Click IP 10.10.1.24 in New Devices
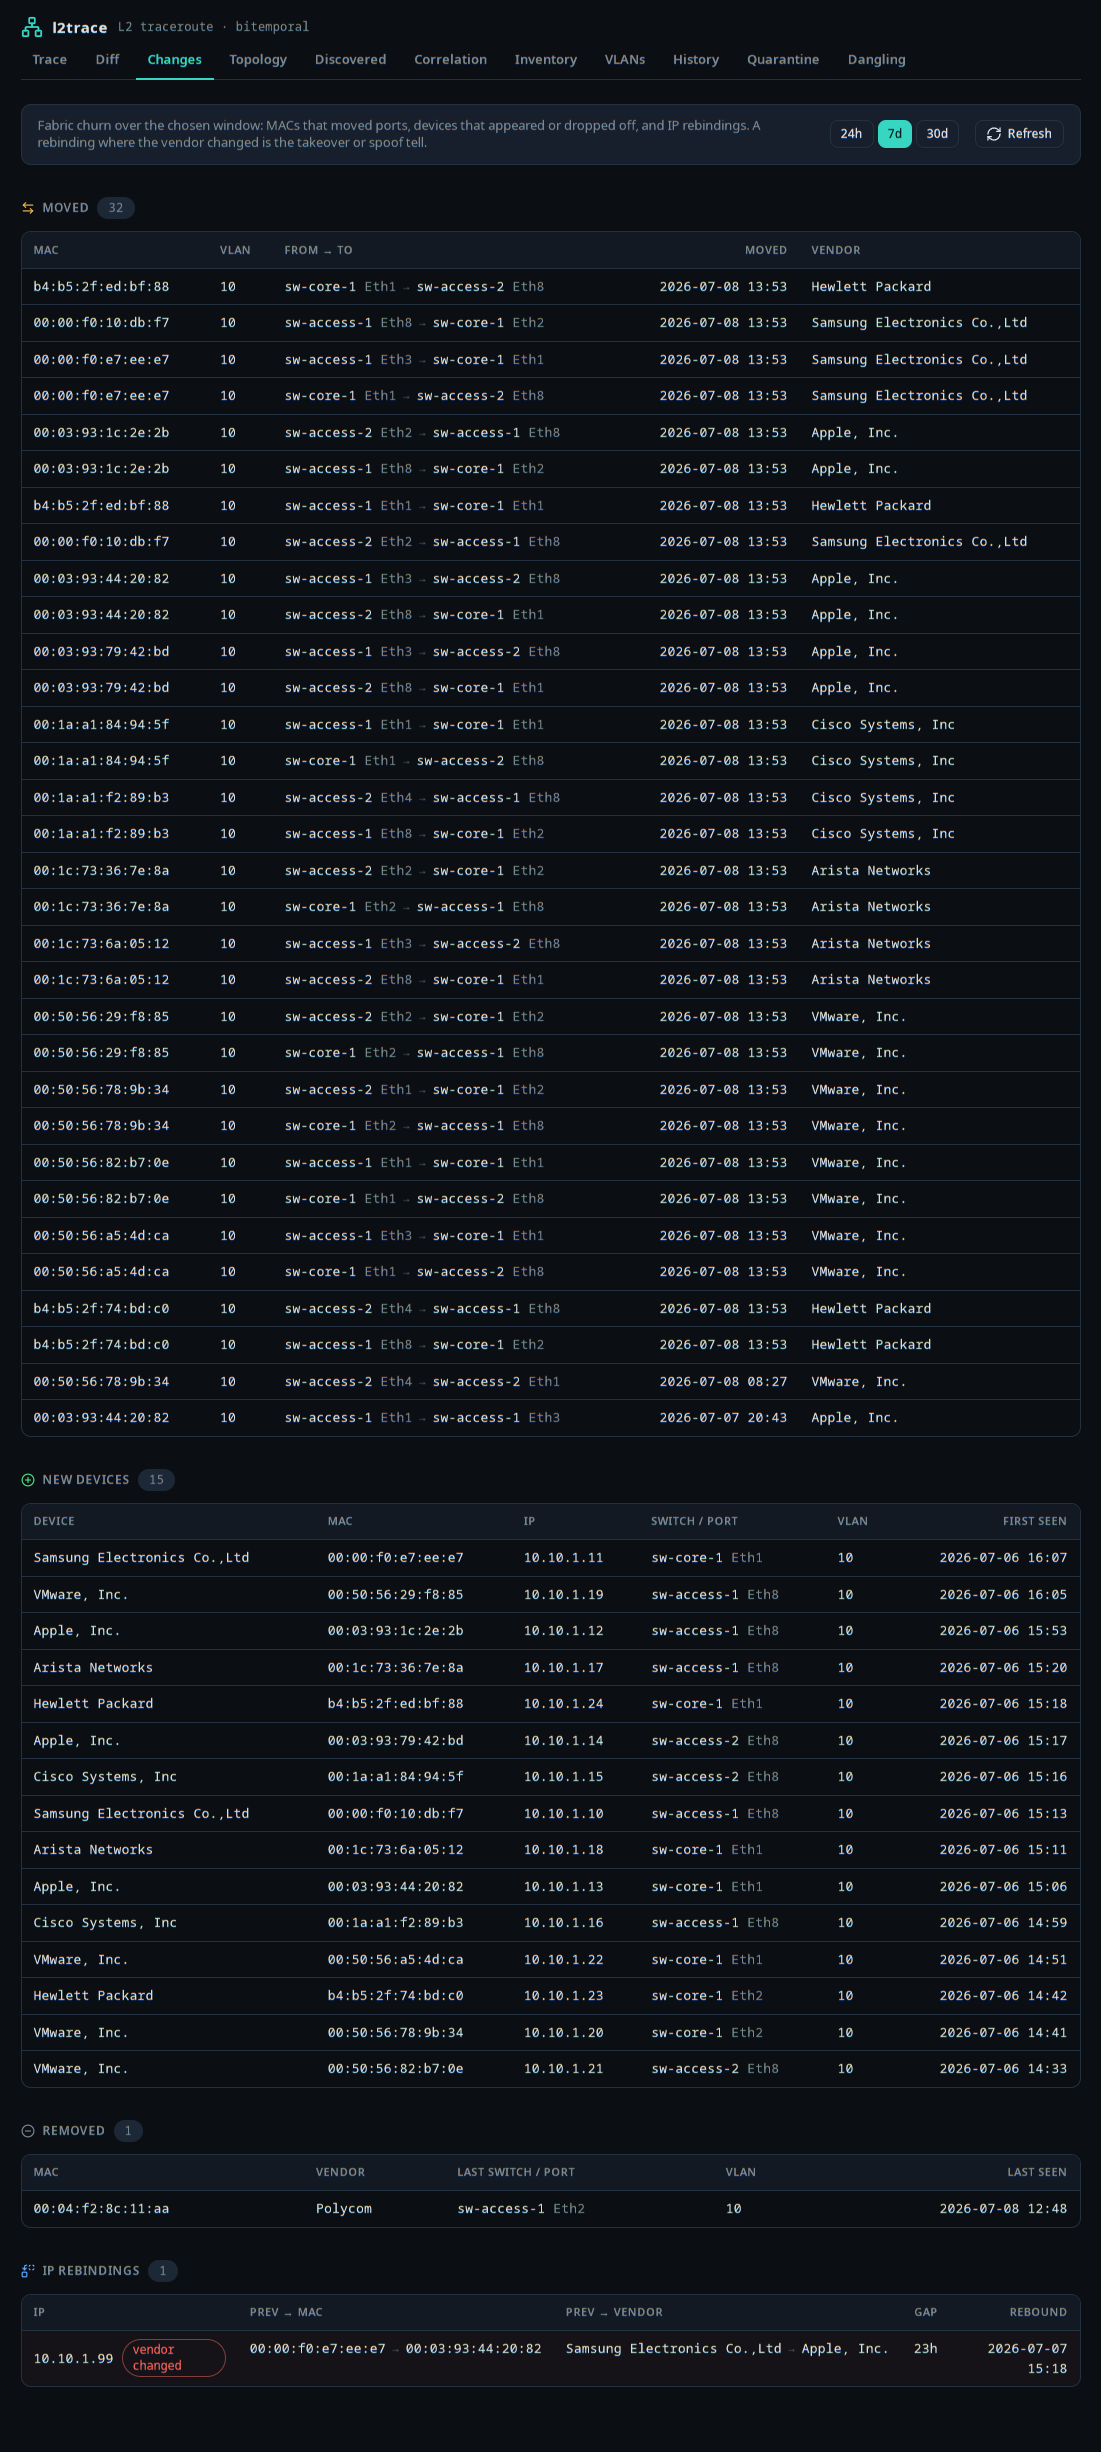Viewport: 1101px width, 2452px height. pos(563,1704)
